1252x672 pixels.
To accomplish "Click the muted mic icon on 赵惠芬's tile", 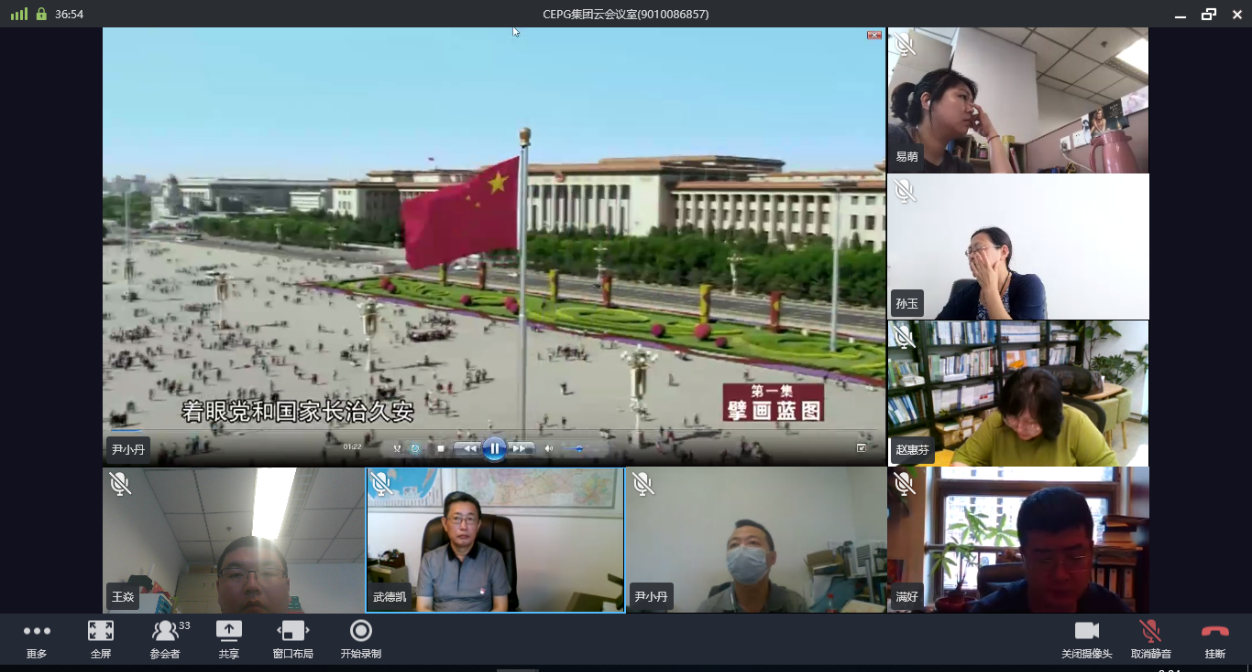I will tap(905, 337).
